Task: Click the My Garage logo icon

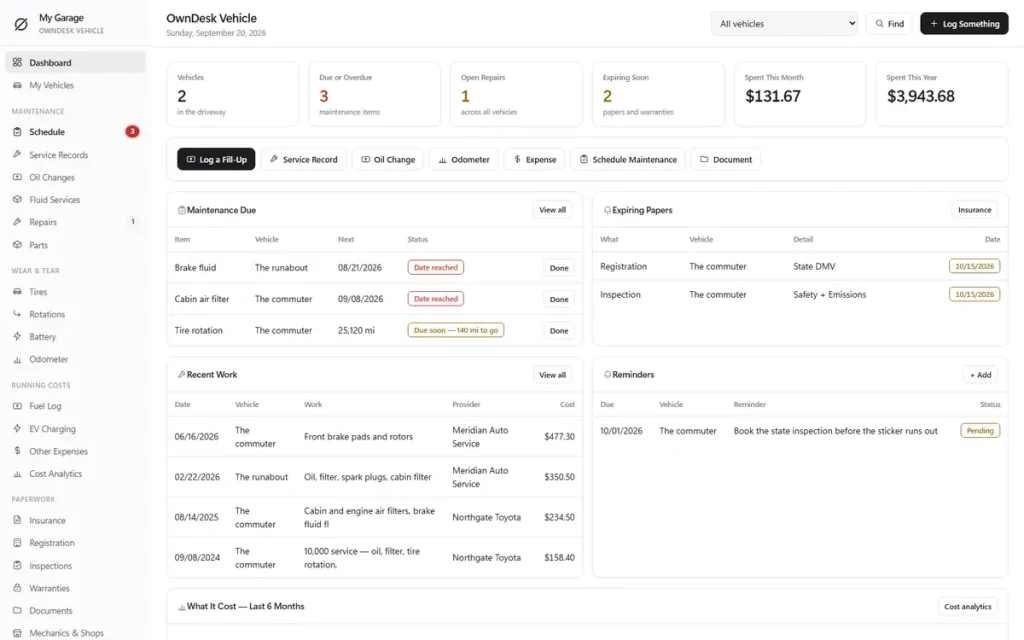Action: (21, 24)
